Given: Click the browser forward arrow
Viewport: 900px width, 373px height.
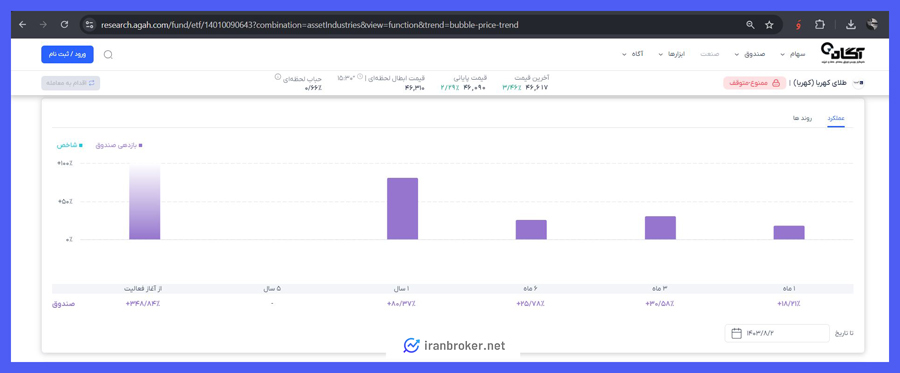Looking at the screenshot, I should tap(43, 25).
